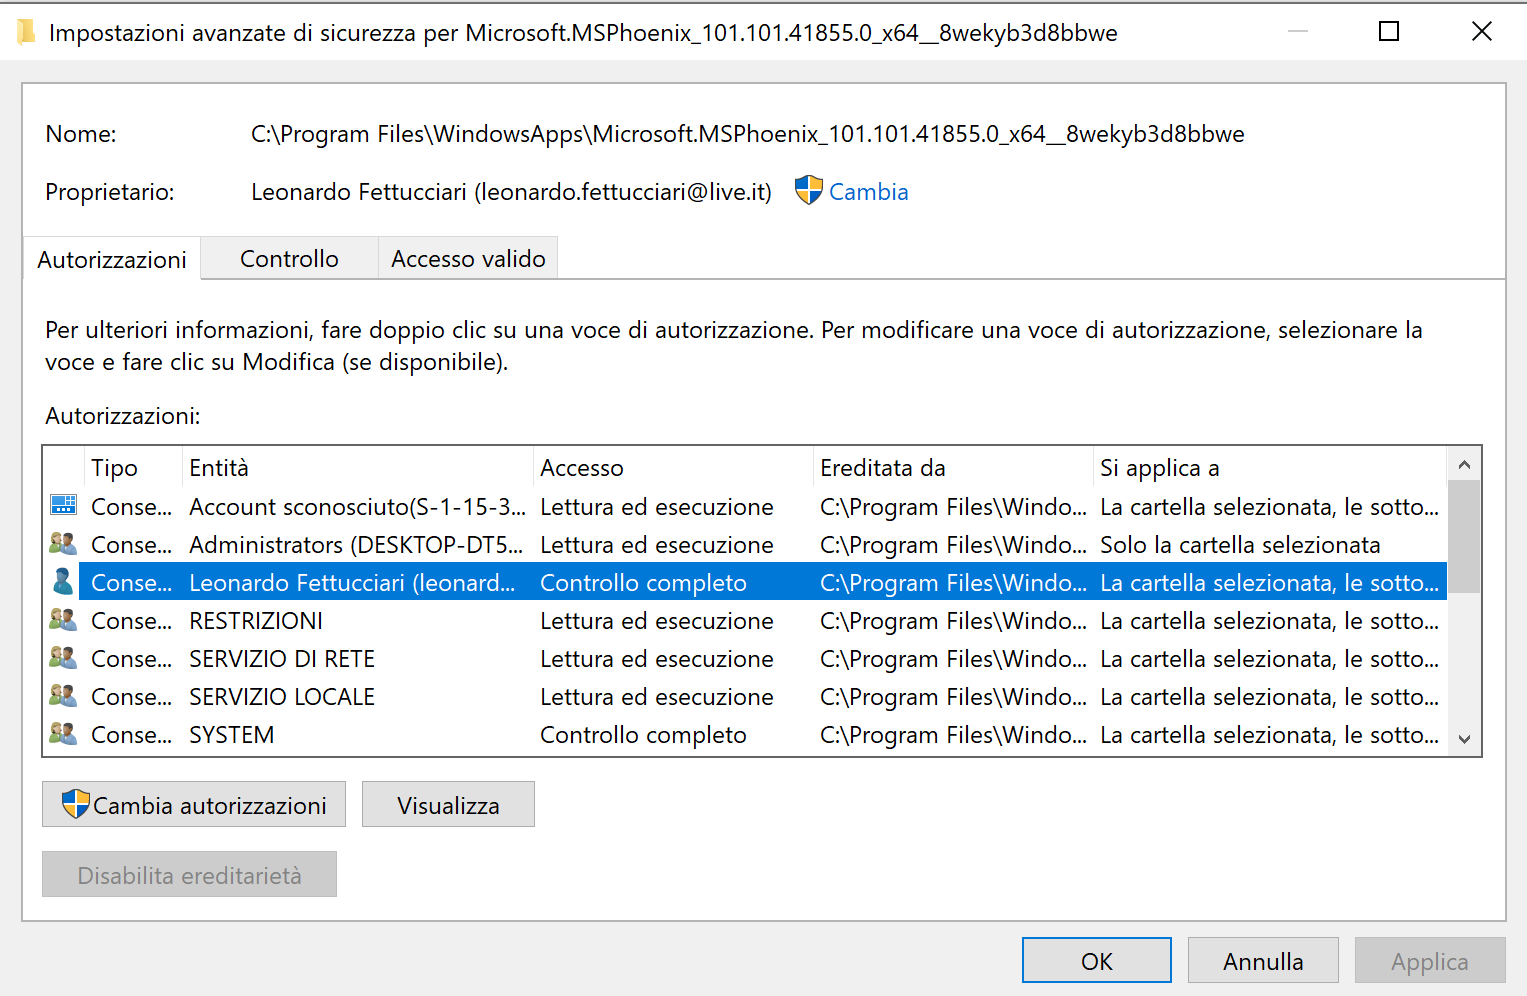Click Solo la cartella selezionata cell
Image resolution: width=1527 pixels, height=996 pixels.
click(1240, 544)
